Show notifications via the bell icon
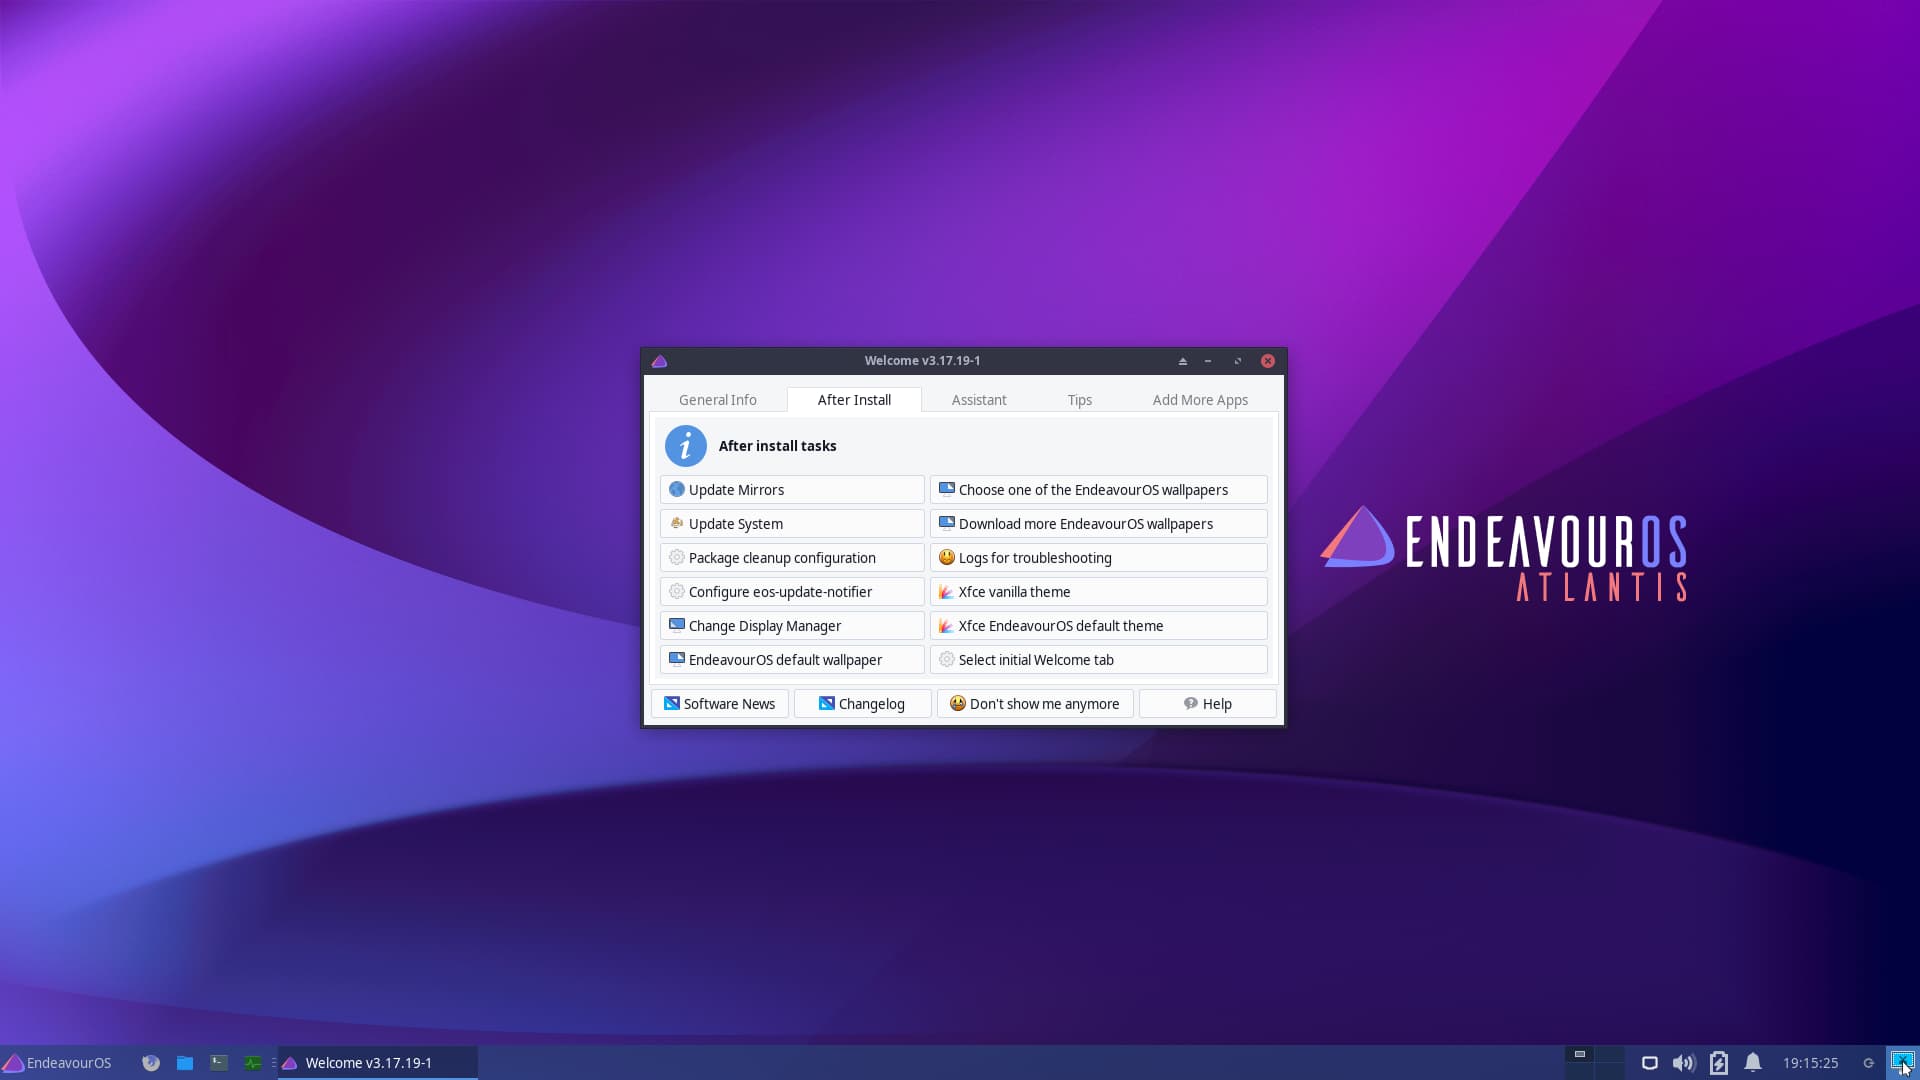This screenshot has height=1080, width=1920. coord(1753,1063)
